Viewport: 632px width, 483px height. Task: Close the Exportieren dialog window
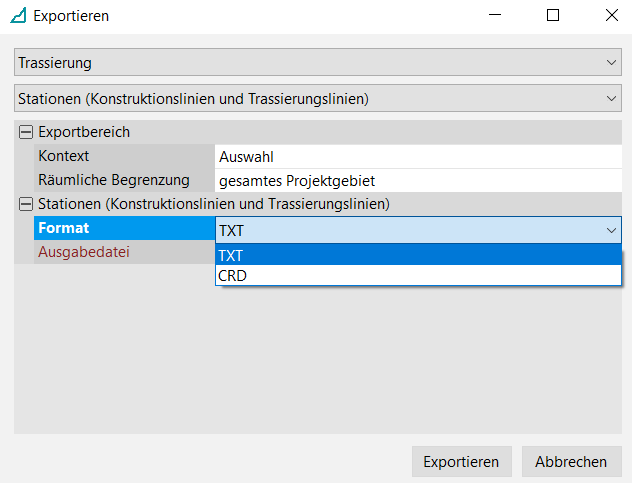[x=610, y=16]
